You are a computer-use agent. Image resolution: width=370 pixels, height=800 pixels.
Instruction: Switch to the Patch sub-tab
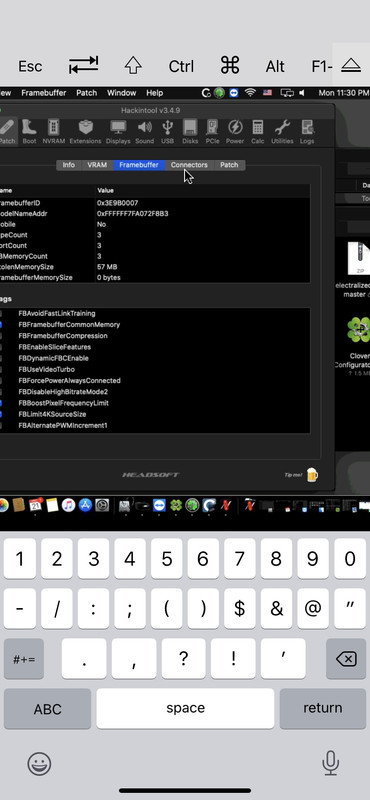pyautogui.click(x=229, y=165)
